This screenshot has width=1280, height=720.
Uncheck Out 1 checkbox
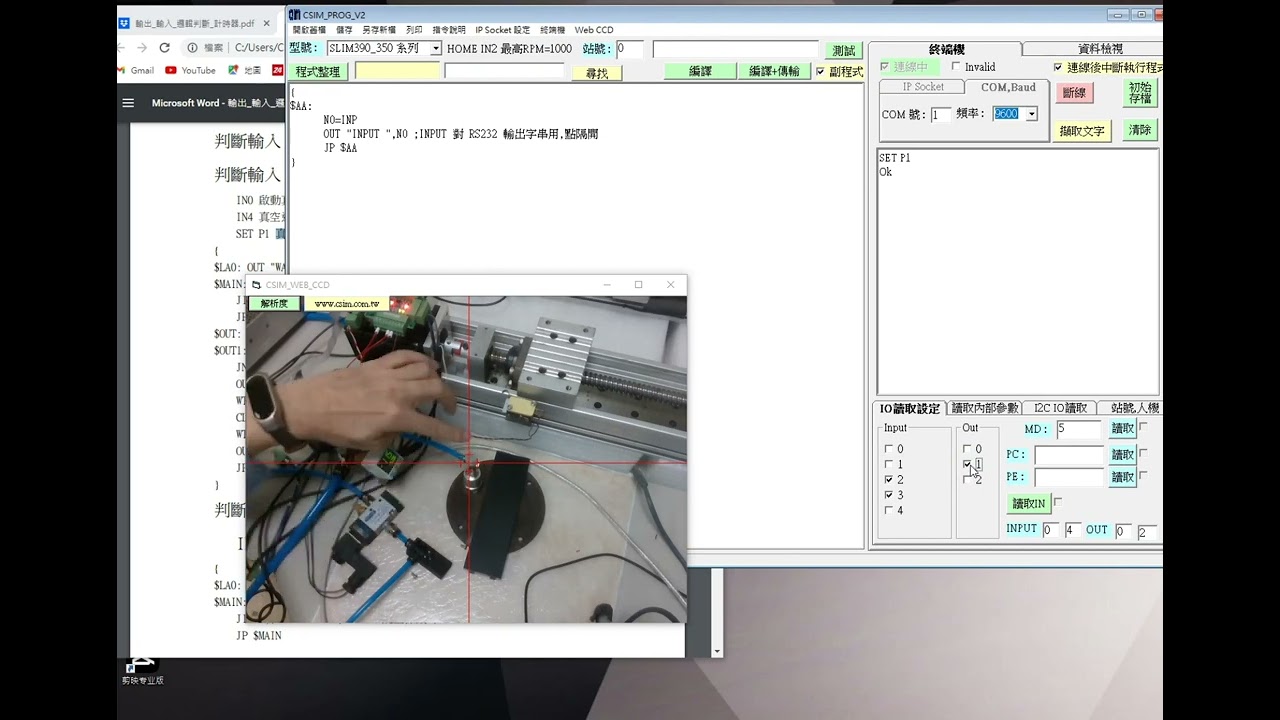[967, 464]
